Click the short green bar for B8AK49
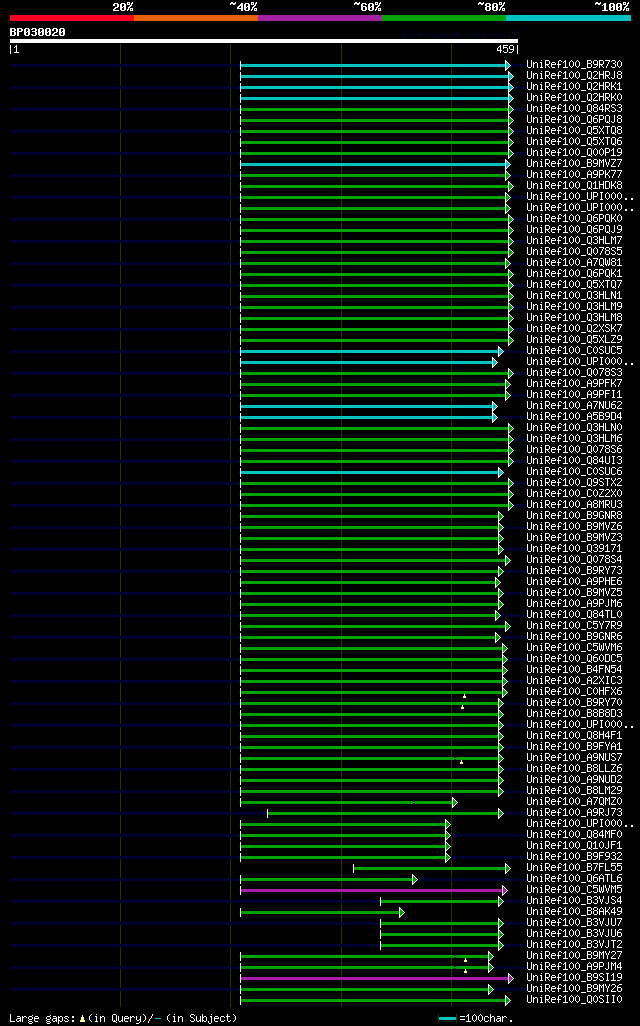The width and height of the screenshot is (640, 1026). point(322,912)
